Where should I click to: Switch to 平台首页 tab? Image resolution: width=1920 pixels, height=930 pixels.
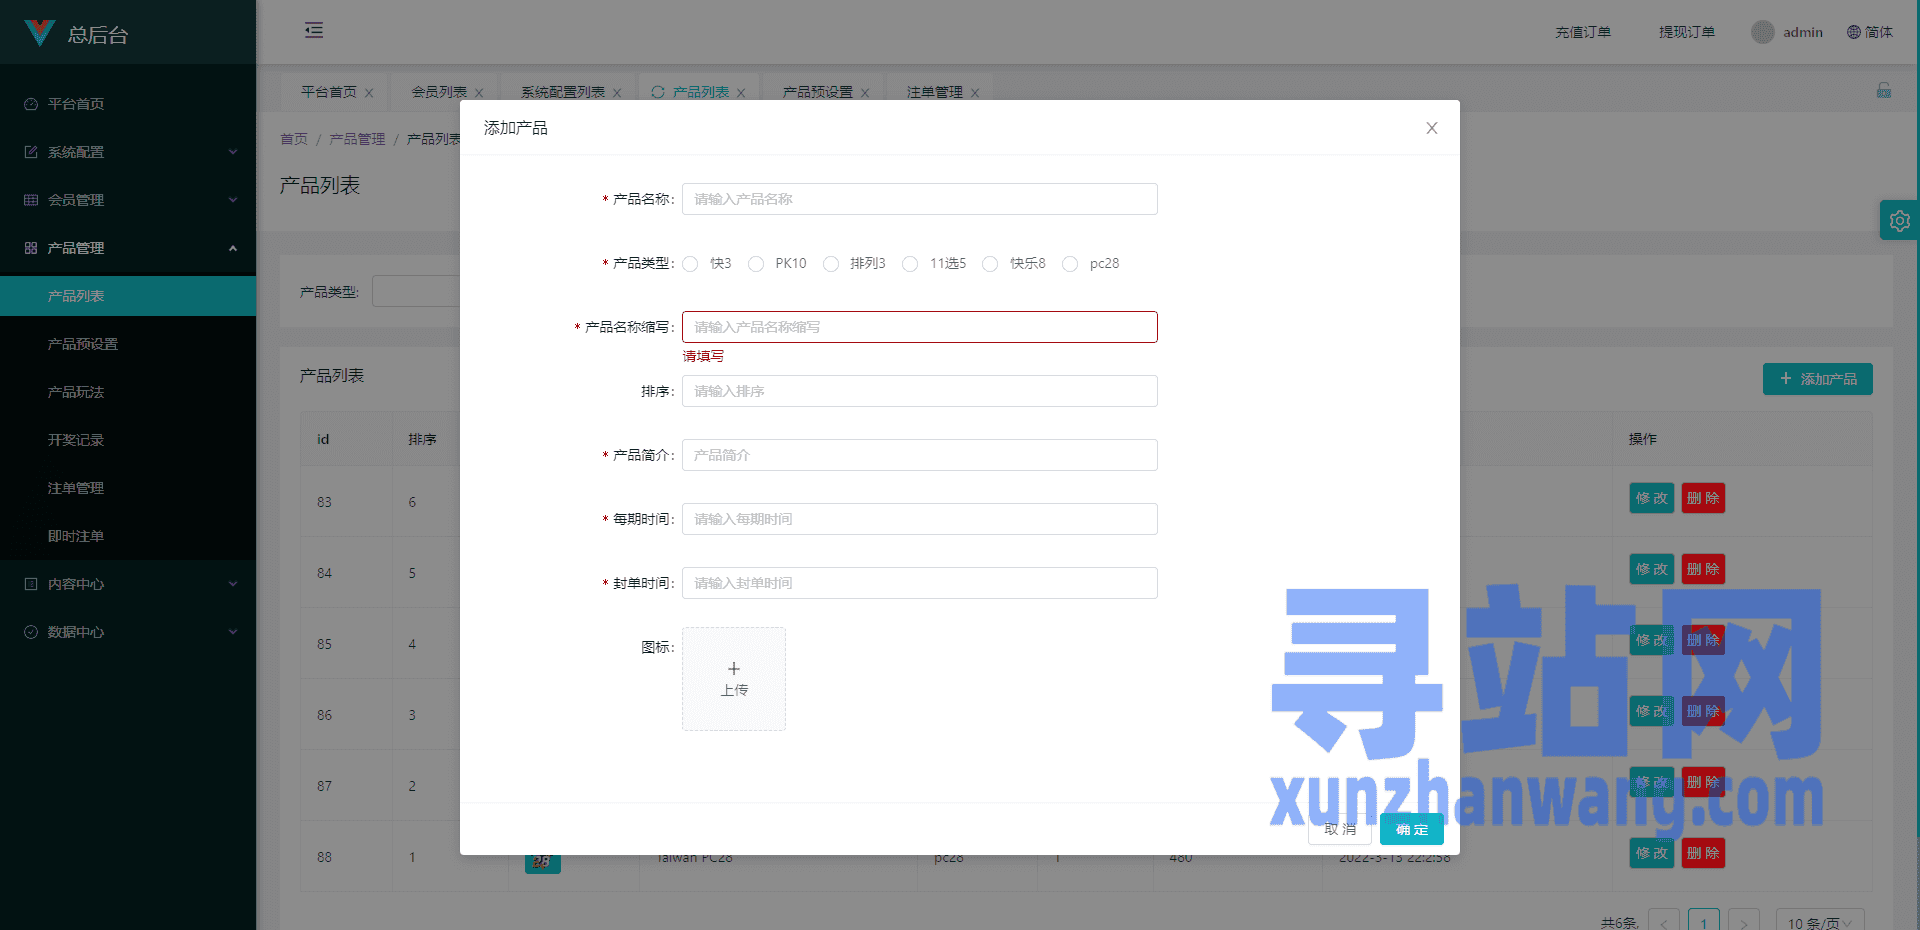tap(329, 92)
